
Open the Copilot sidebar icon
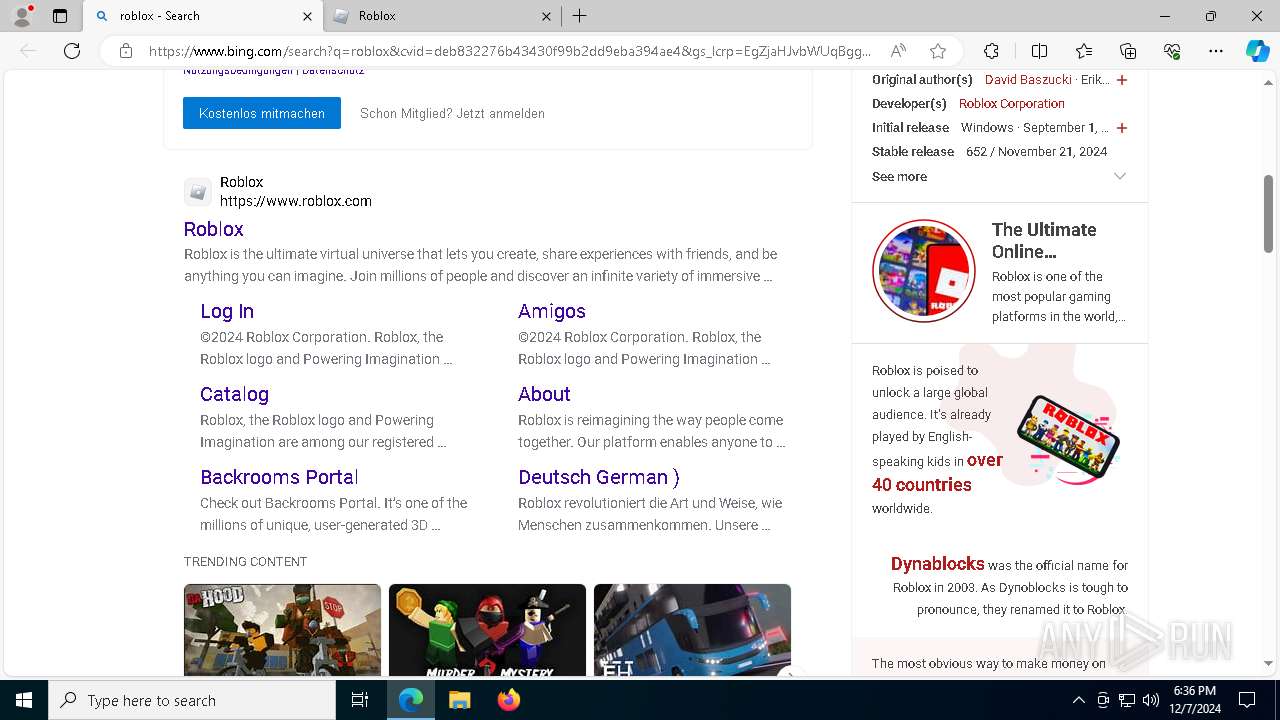coord(1257,51)
